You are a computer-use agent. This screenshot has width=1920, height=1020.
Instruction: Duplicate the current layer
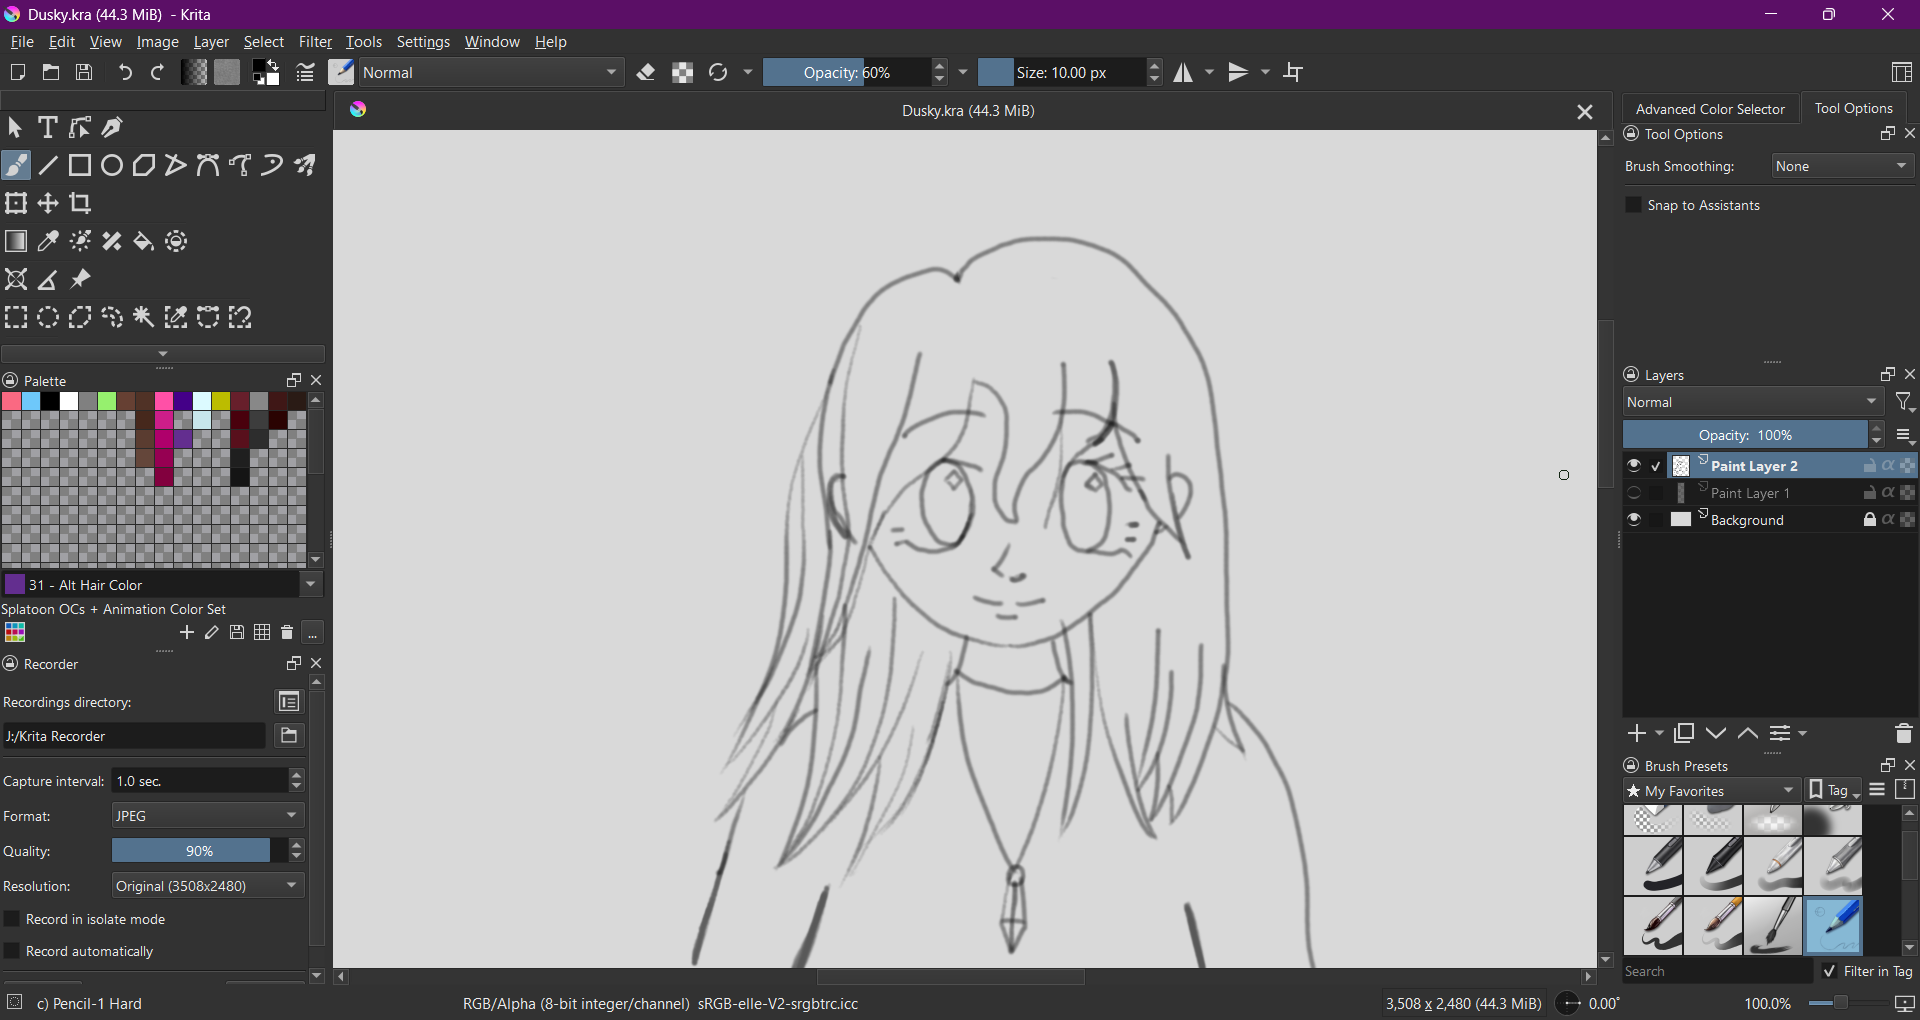pos(1684,734)
